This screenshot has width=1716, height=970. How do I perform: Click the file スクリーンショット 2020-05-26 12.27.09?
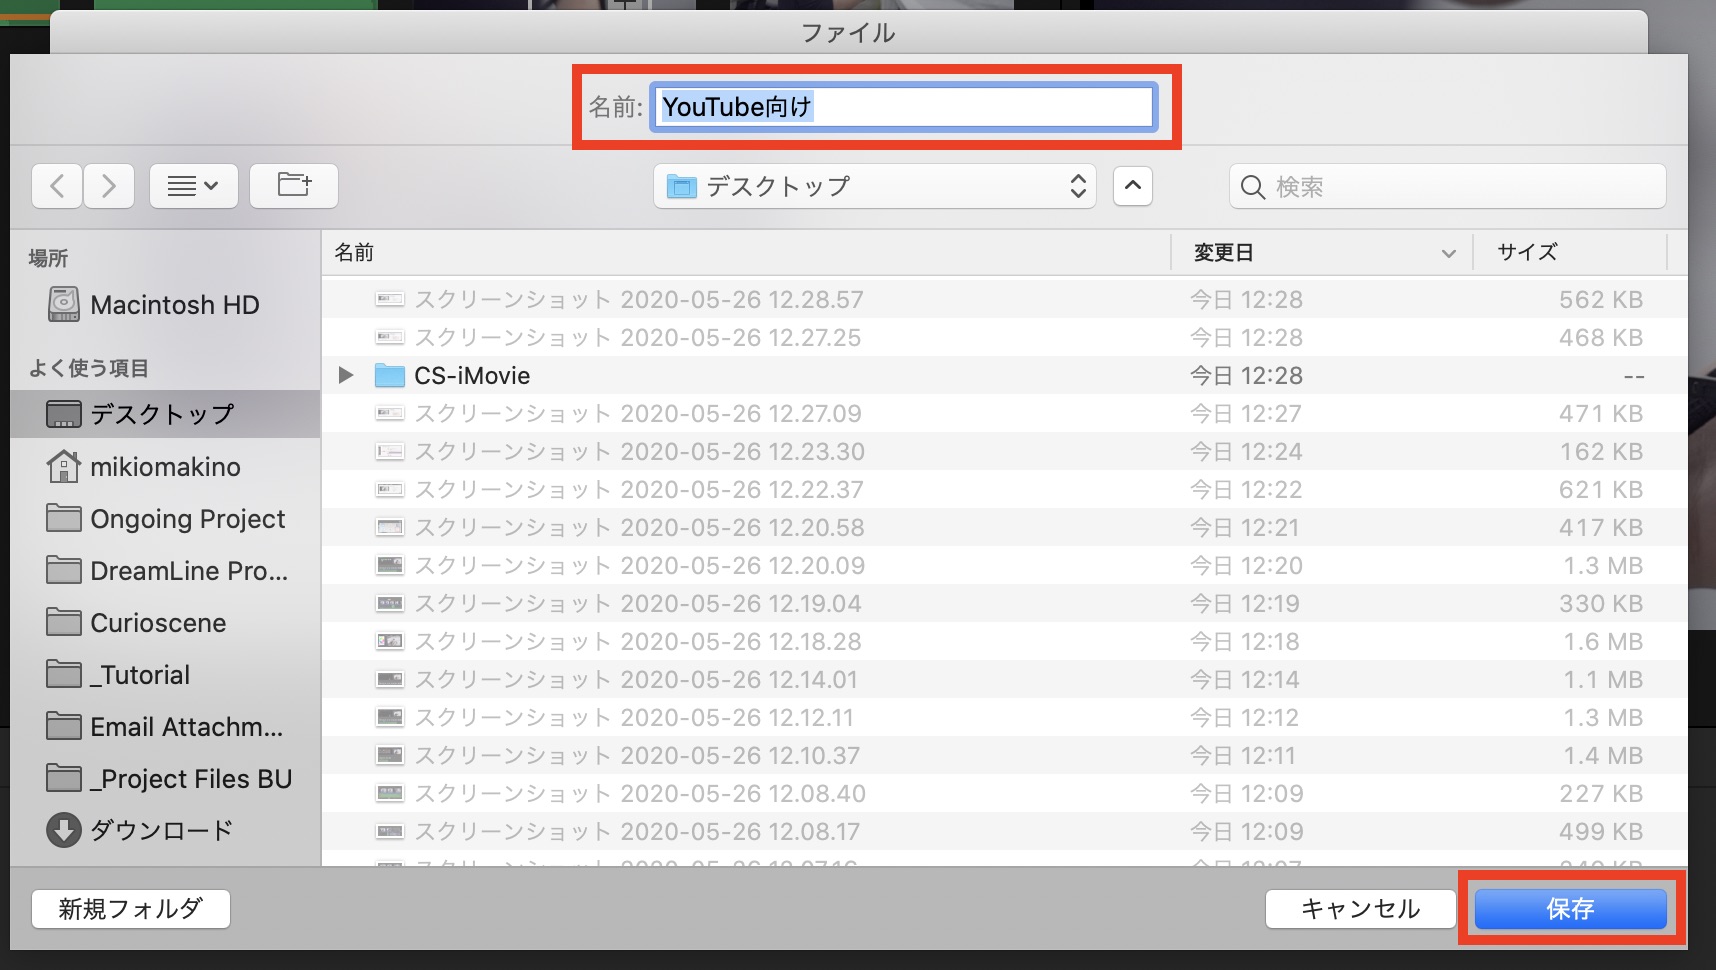pyautogui.click(x=1004, y=413)
